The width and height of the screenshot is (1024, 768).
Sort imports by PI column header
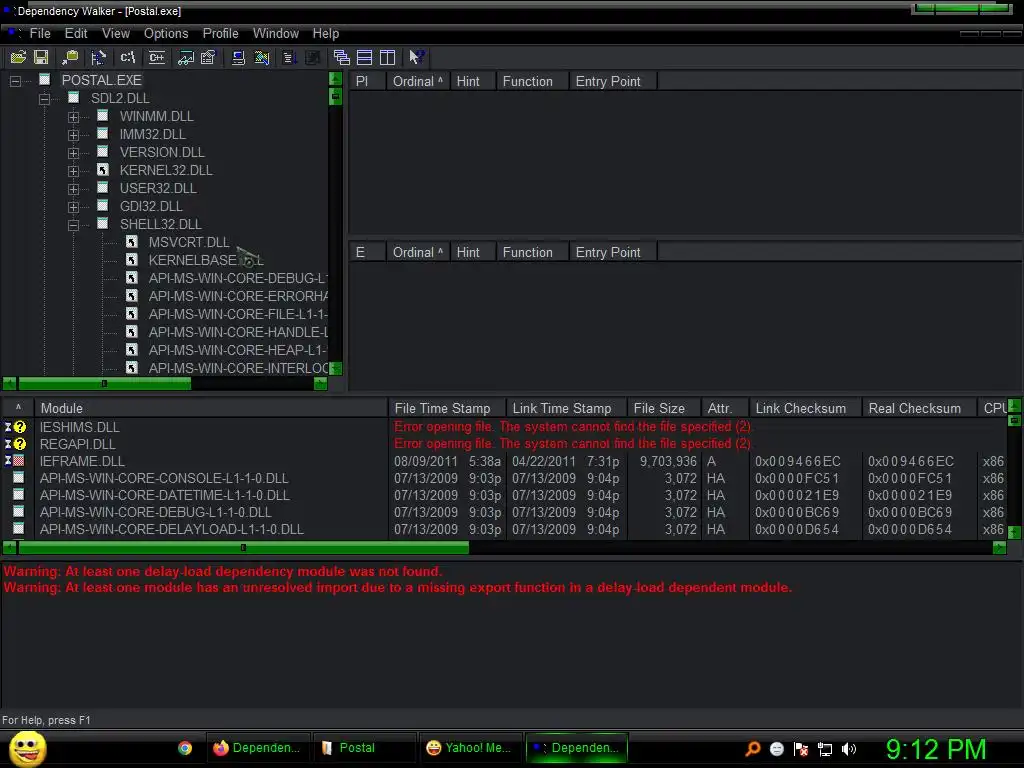368,81
